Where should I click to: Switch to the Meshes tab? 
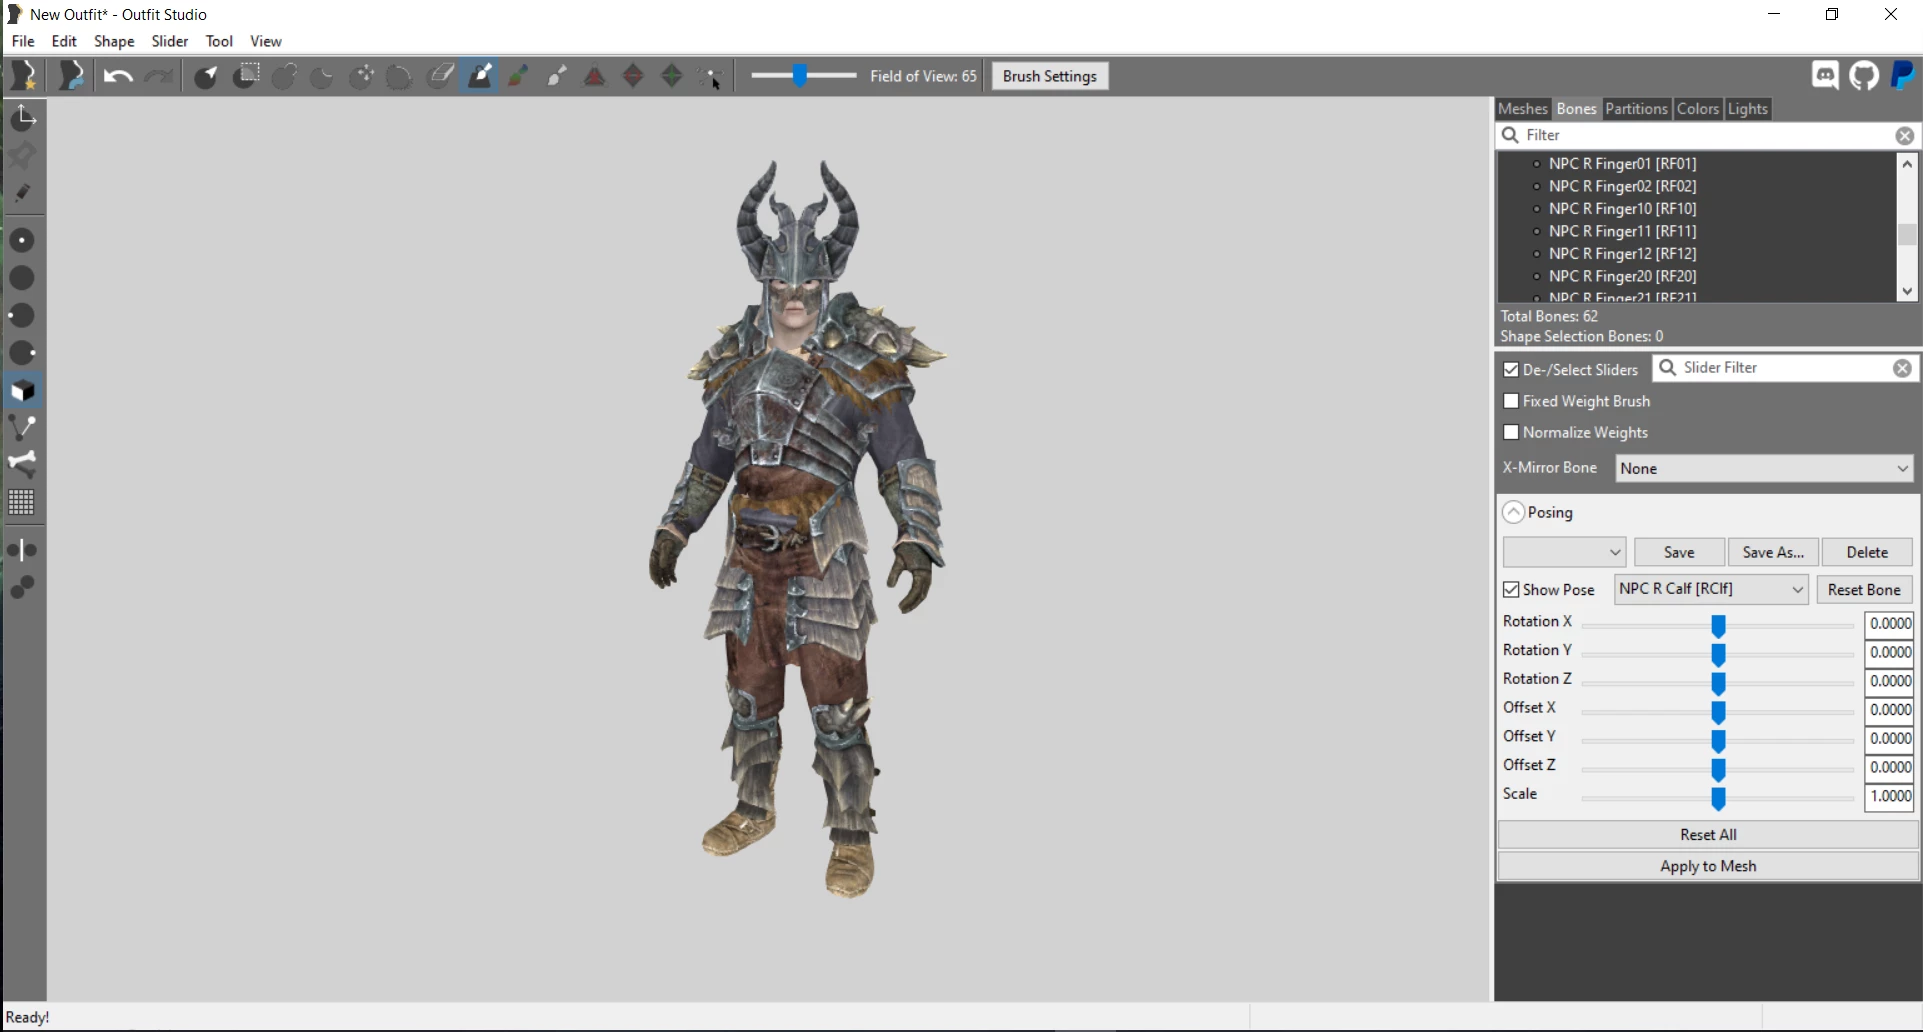coord(1523,109)
